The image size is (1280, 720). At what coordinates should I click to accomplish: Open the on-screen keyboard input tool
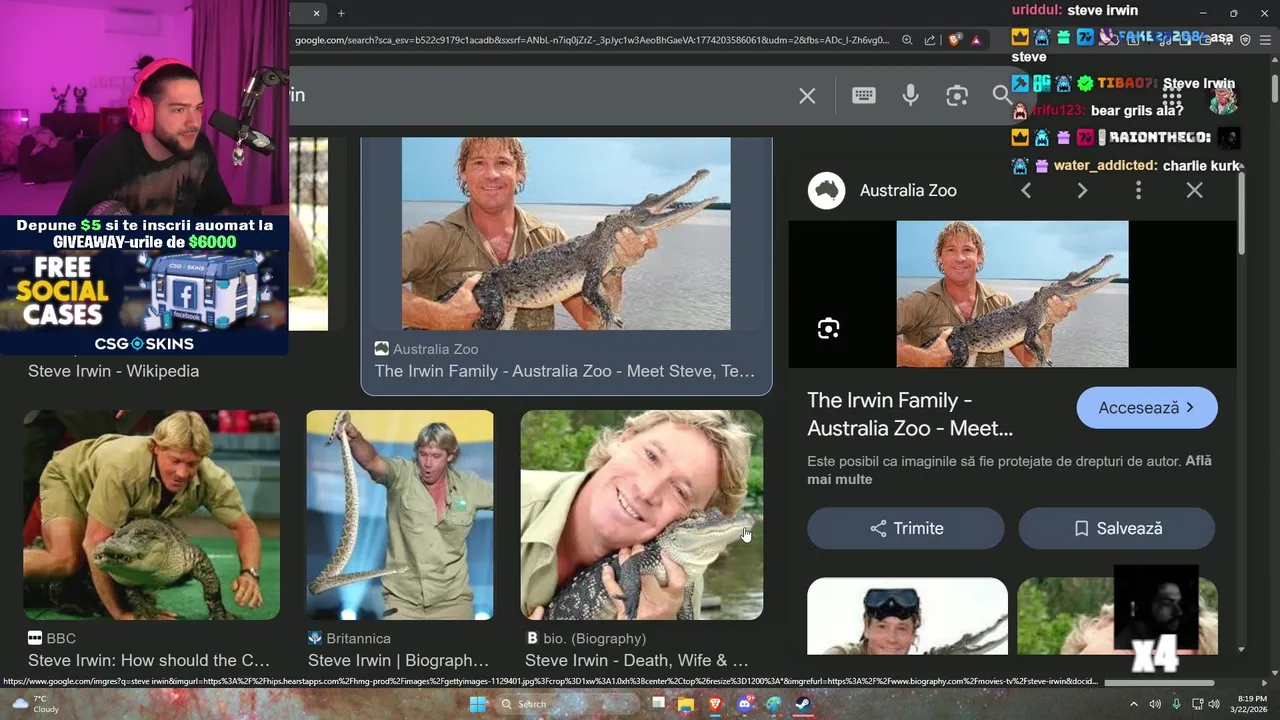[864, 95]
